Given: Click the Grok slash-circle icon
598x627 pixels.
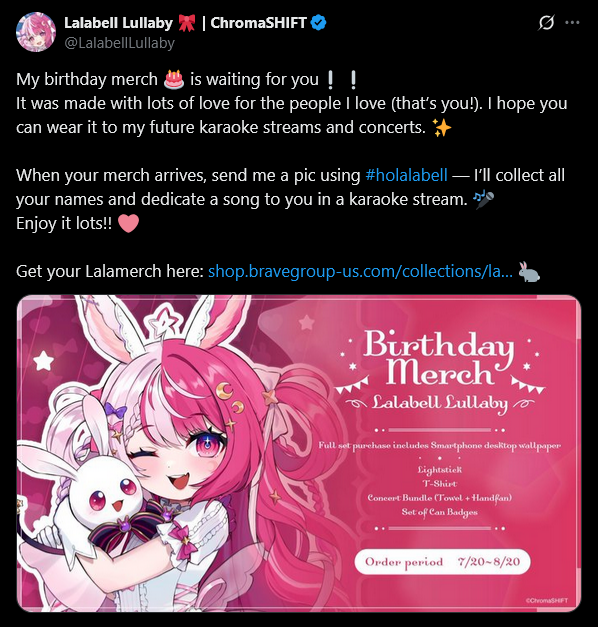Looking at the screenshot, I should [546, 22].
